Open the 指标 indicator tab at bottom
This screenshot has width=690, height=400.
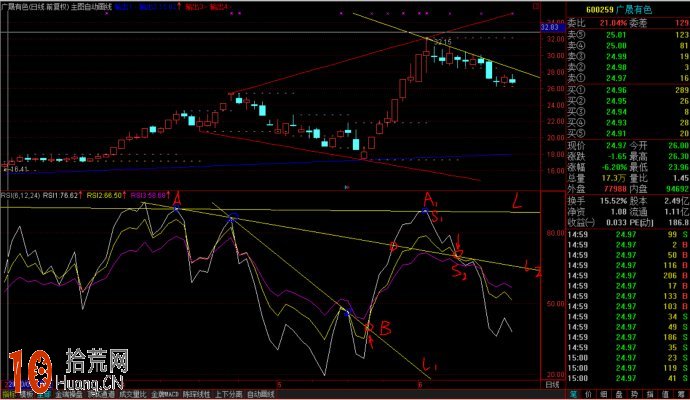point(7,394)
